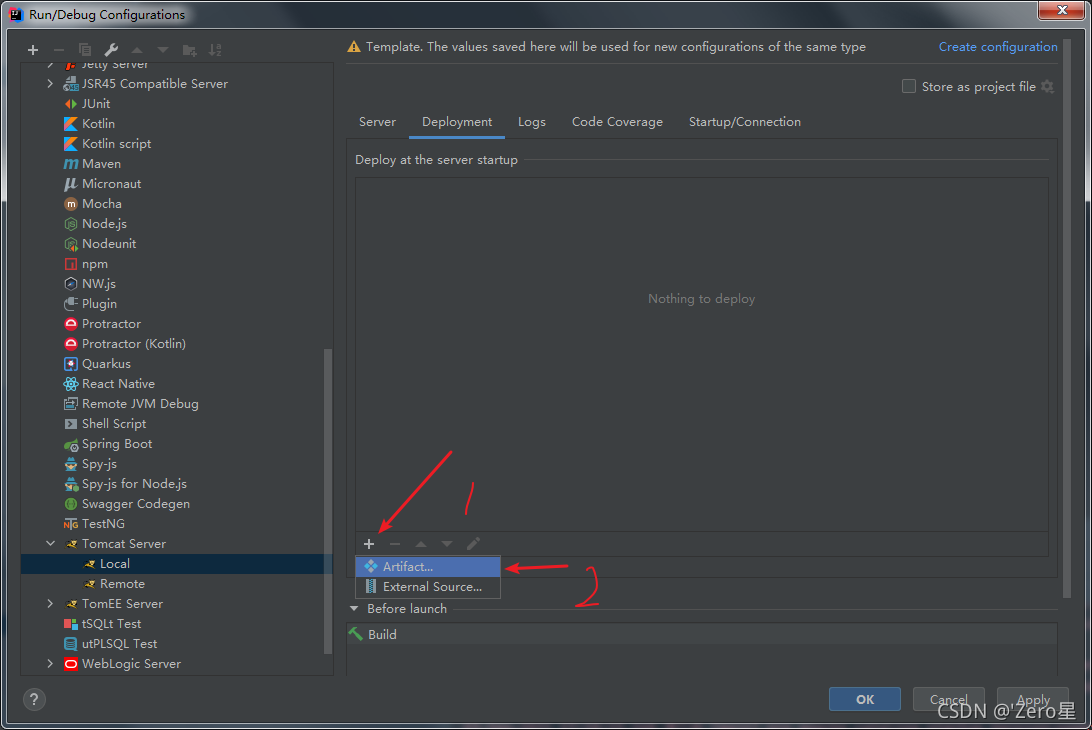Switch to the Server tab
The height and width of the screenshot is (730, 1092).
coord(377,122)
